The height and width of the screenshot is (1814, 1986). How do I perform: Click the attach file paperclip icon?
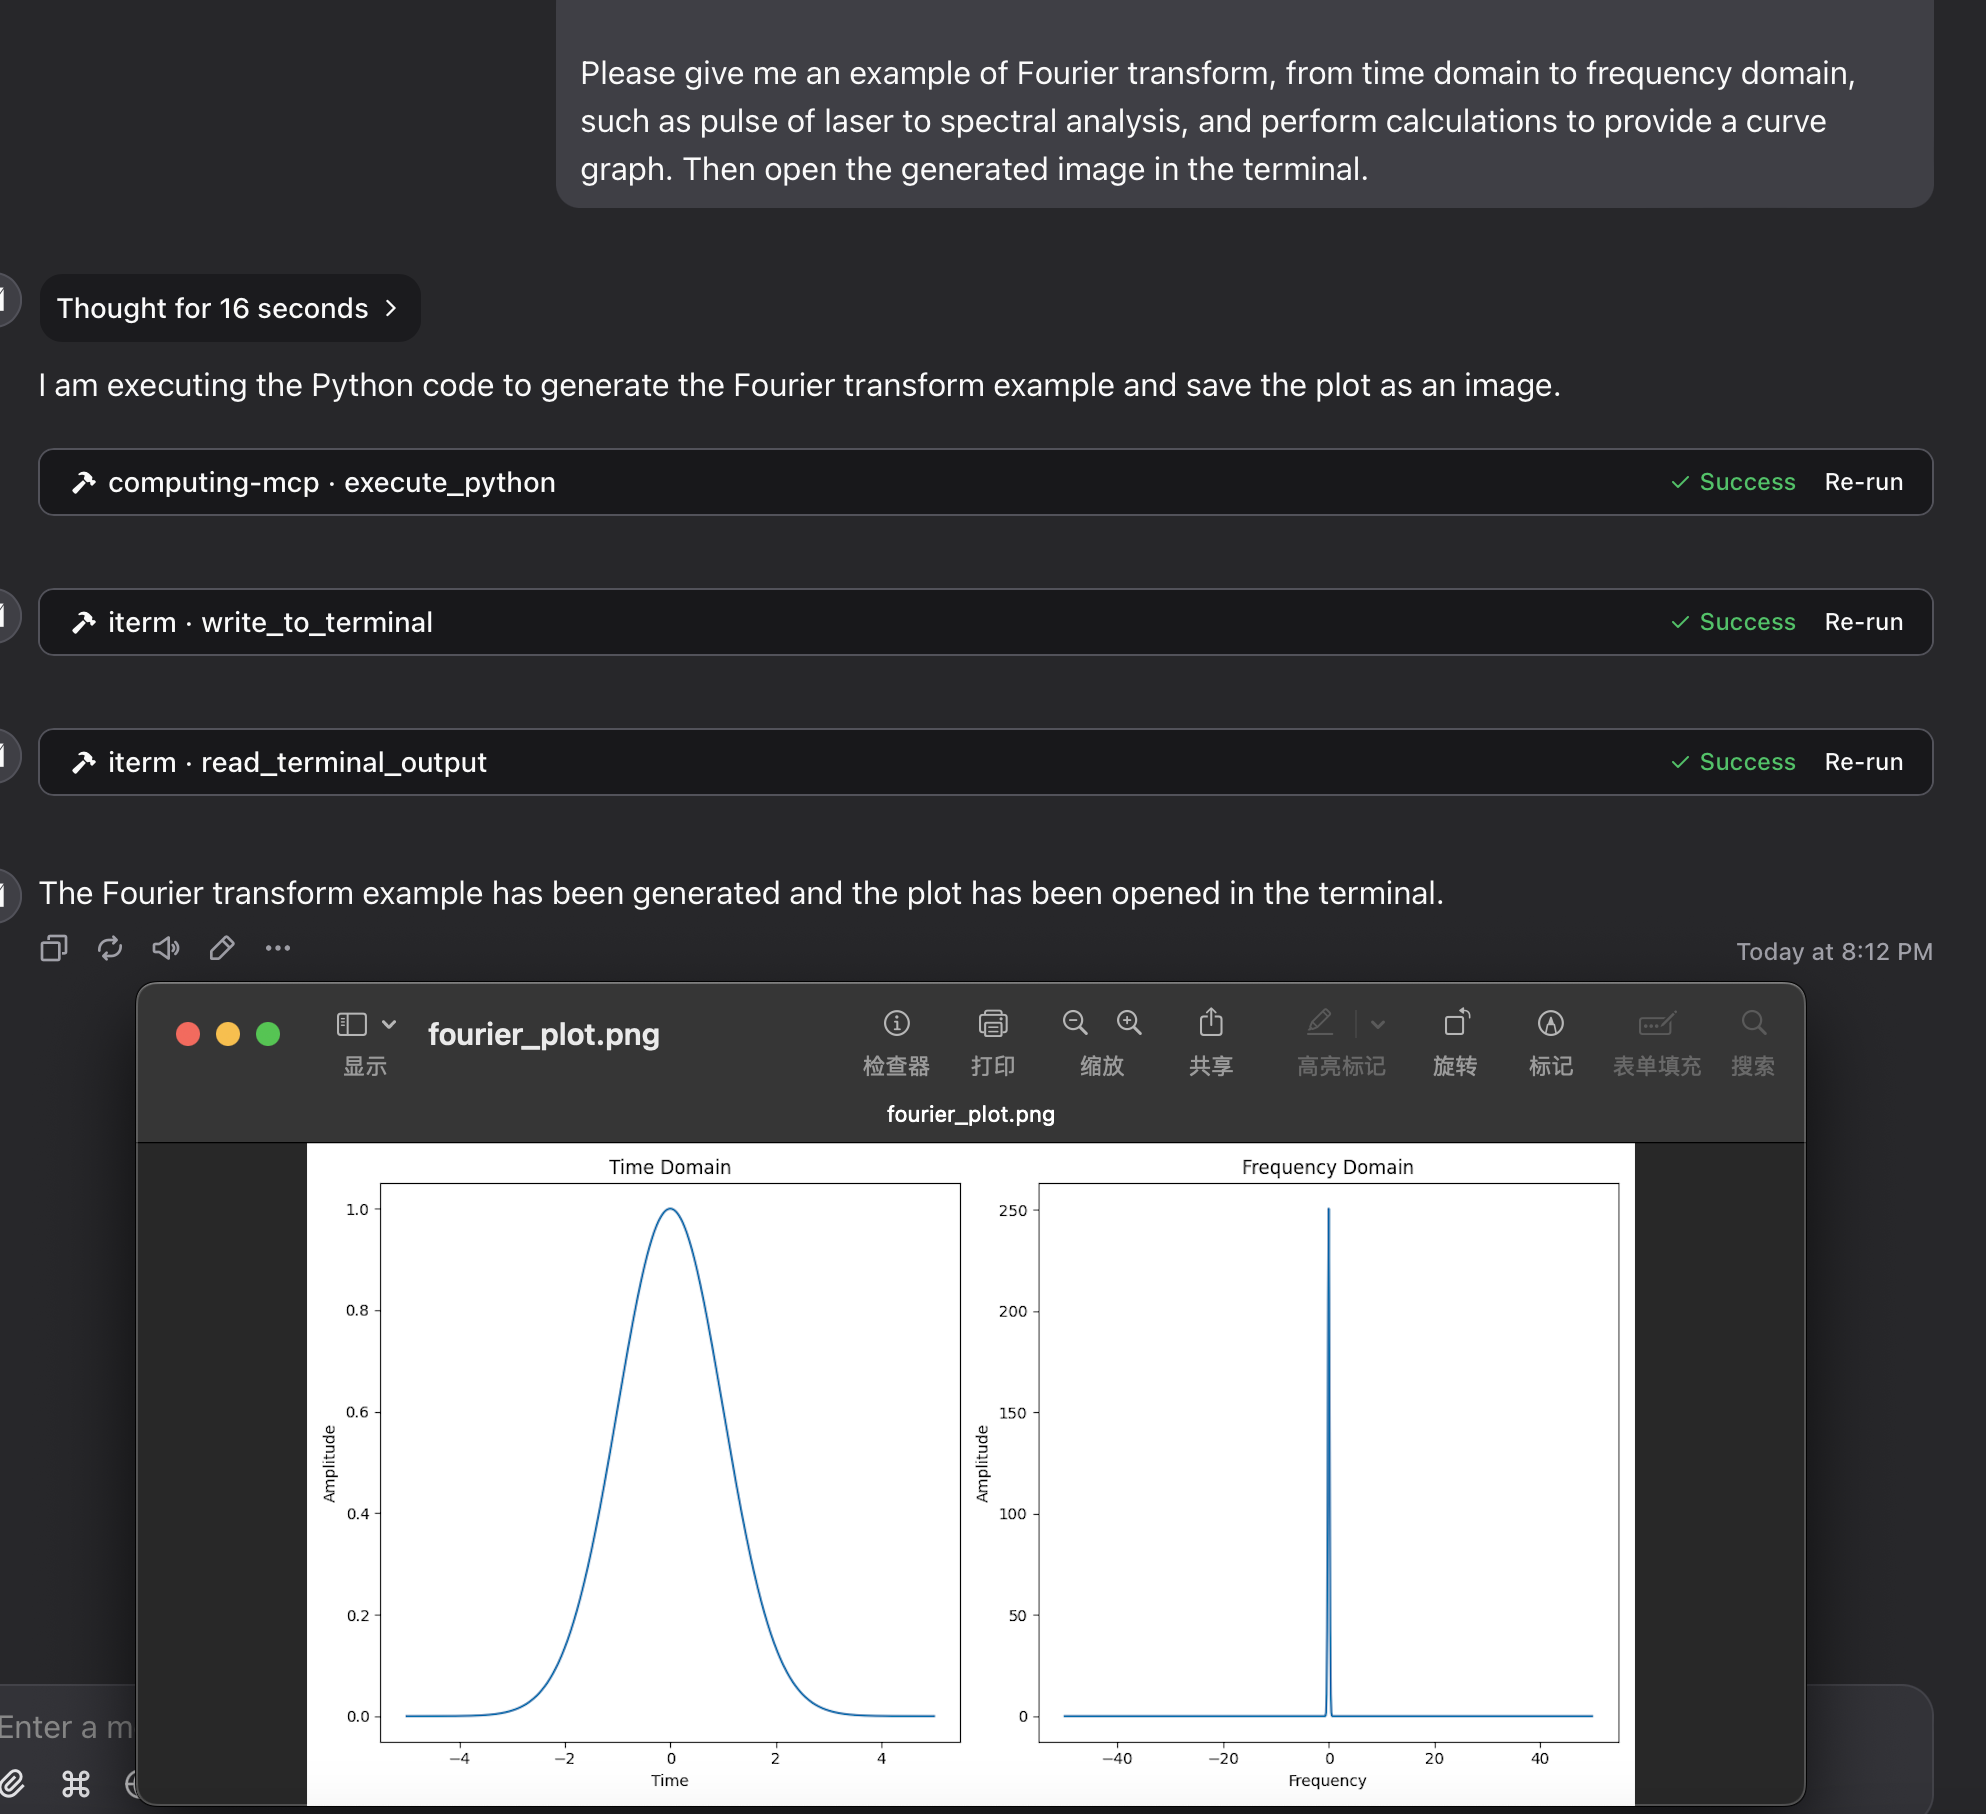12,1783
